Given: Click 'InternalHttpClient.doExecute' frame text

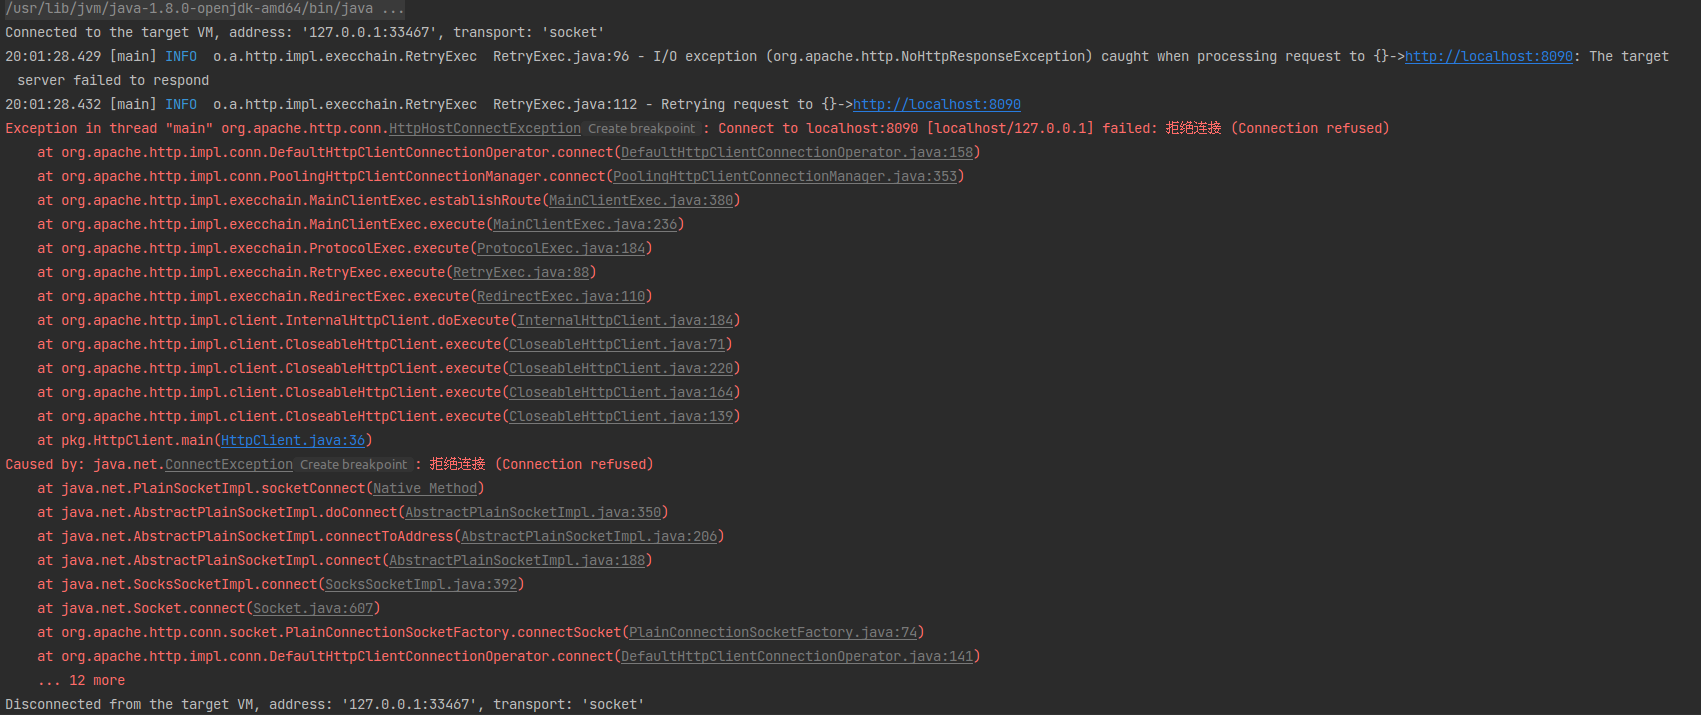Looking at the screenshot, I should pos(397,320).
